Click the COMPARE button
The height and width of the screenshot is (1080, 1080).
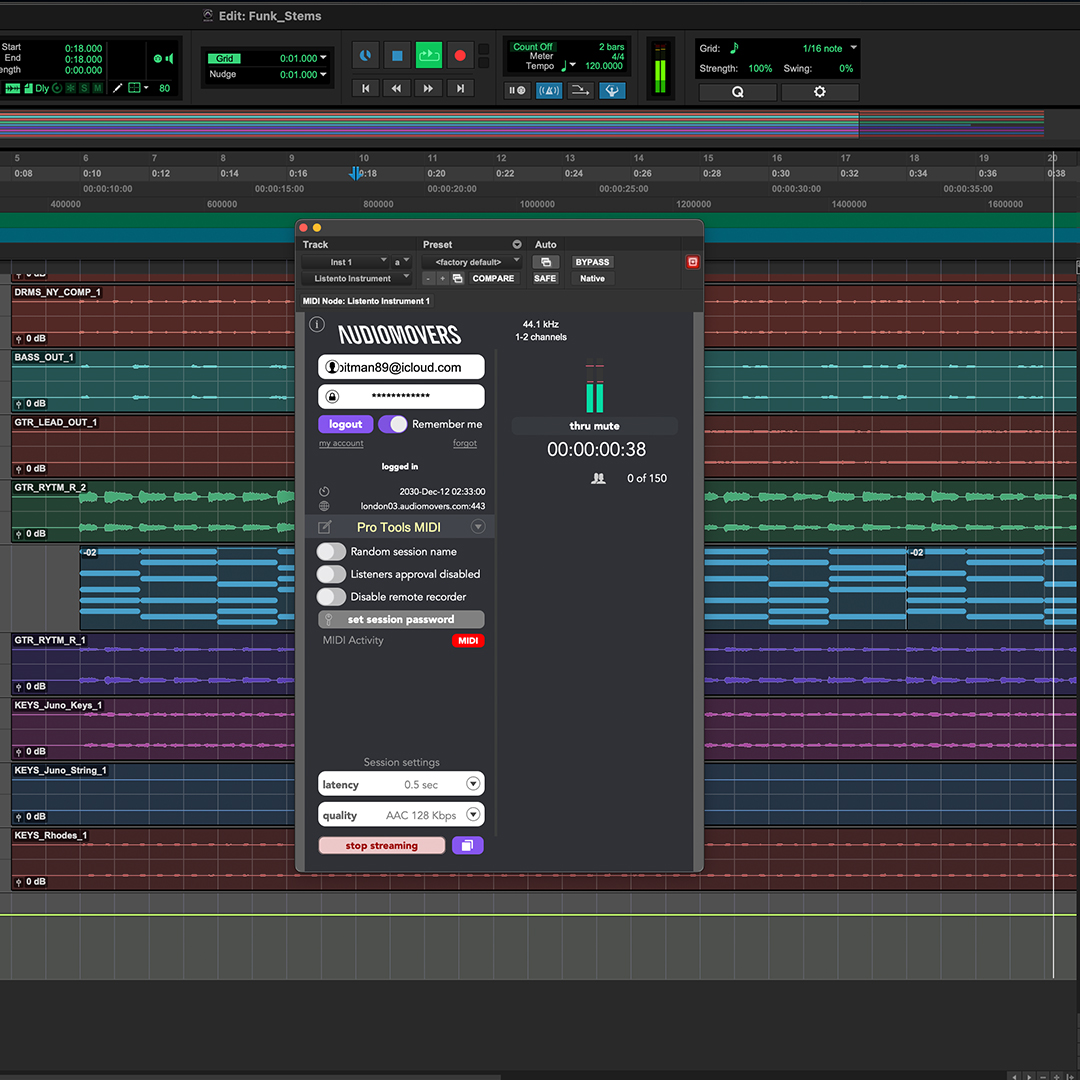click(x=493, y=279)
